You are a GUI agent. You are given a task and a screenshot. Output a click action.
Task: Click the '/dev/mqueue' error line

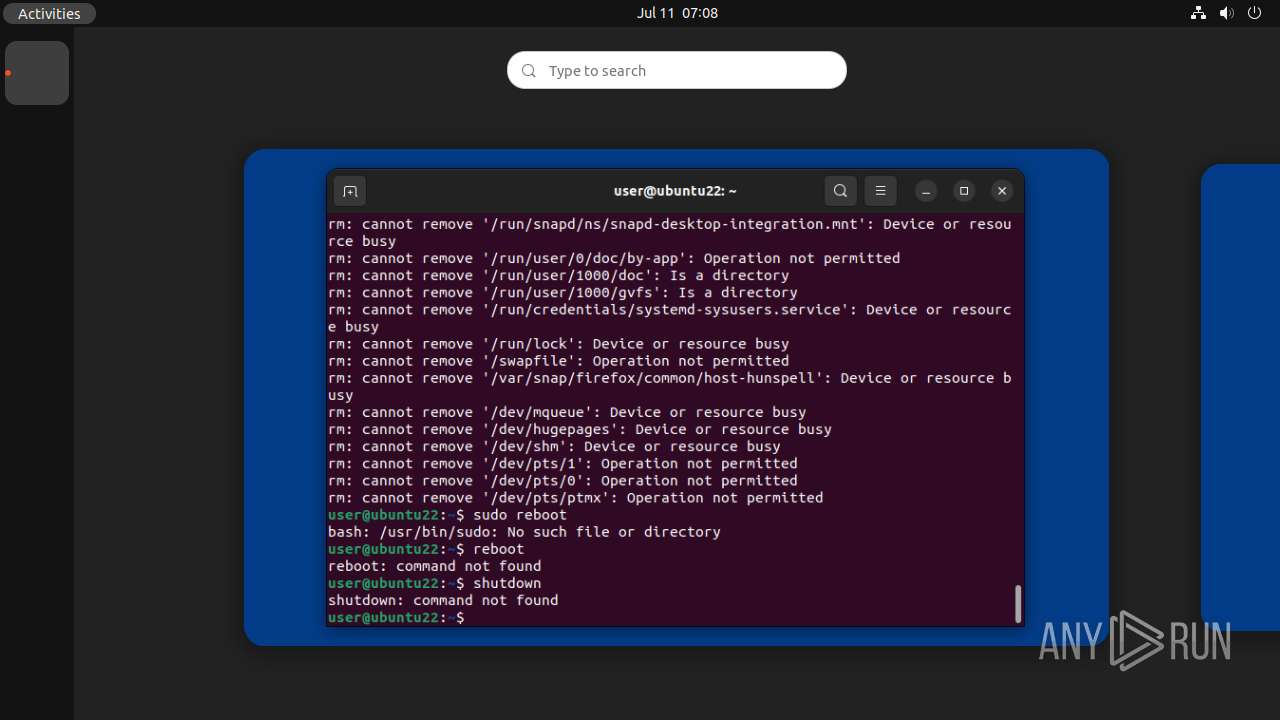tap(567, 412)
